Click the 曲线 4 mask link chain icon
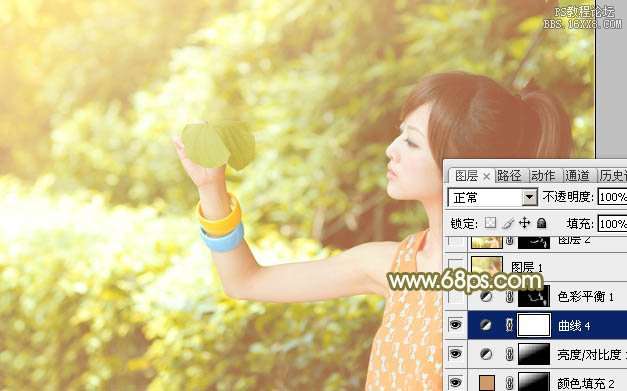 509,325
